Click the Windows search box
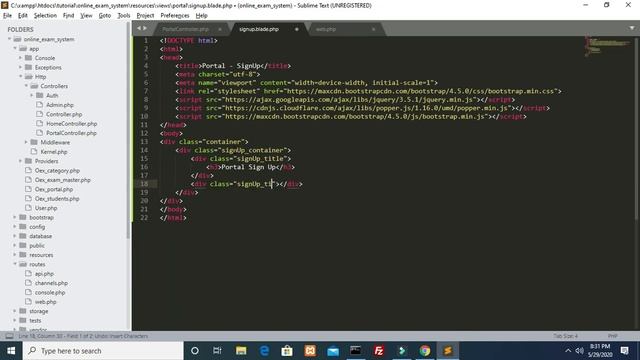This screenshot has width=640, height=360. click(103, 351)
